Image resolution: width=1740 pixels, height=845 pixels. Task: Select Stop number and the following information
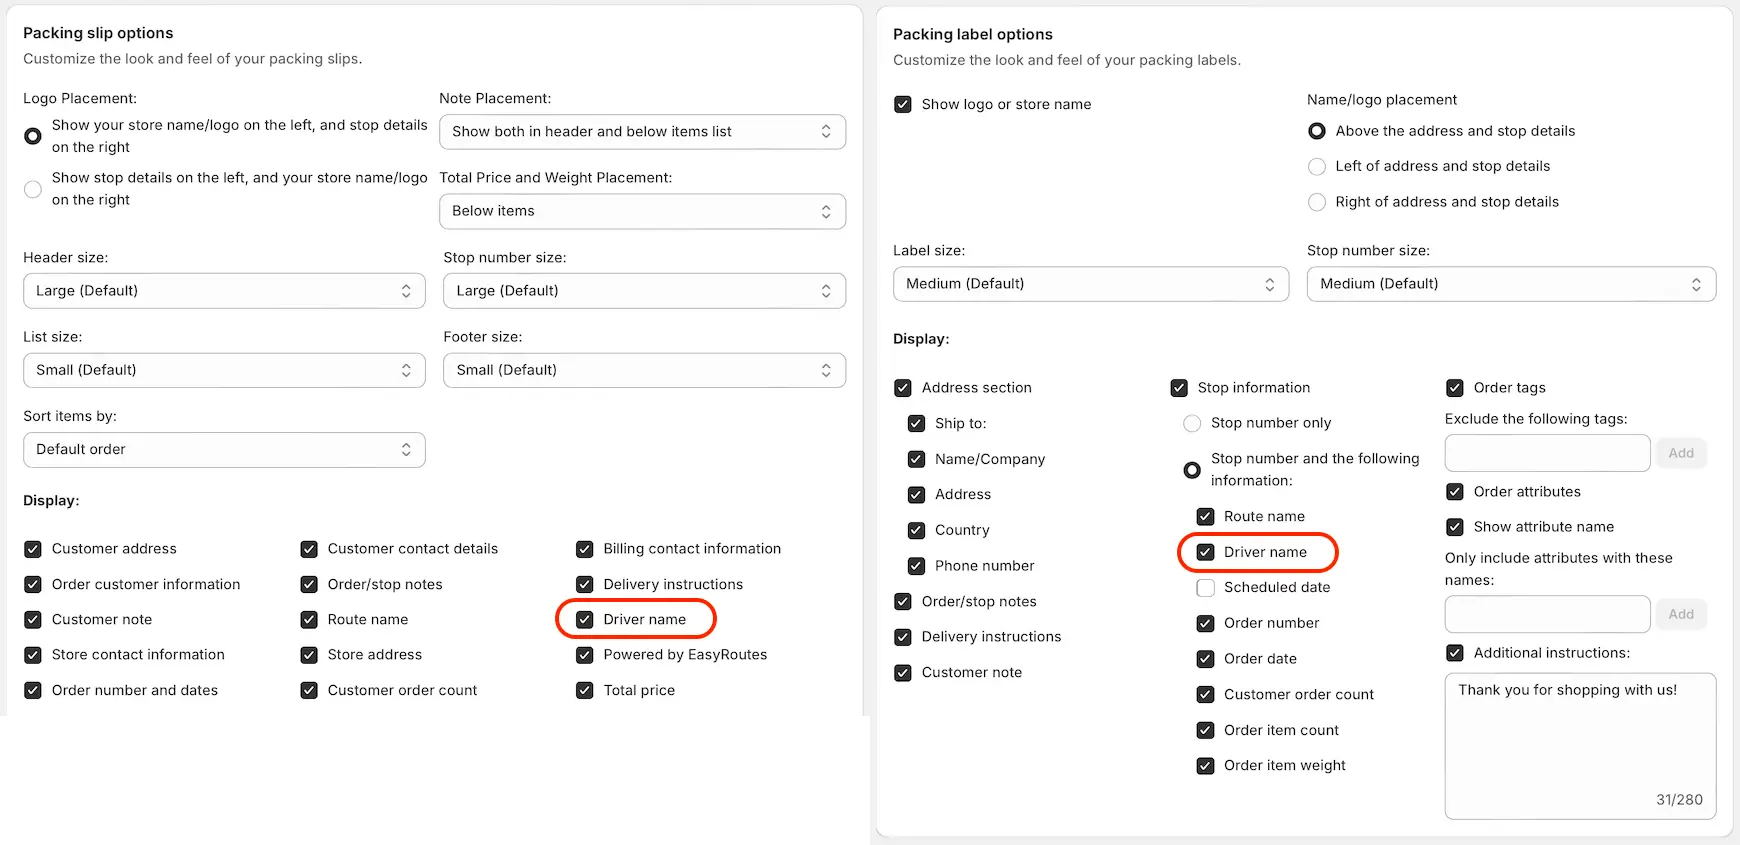click(x=1192, y=470)
